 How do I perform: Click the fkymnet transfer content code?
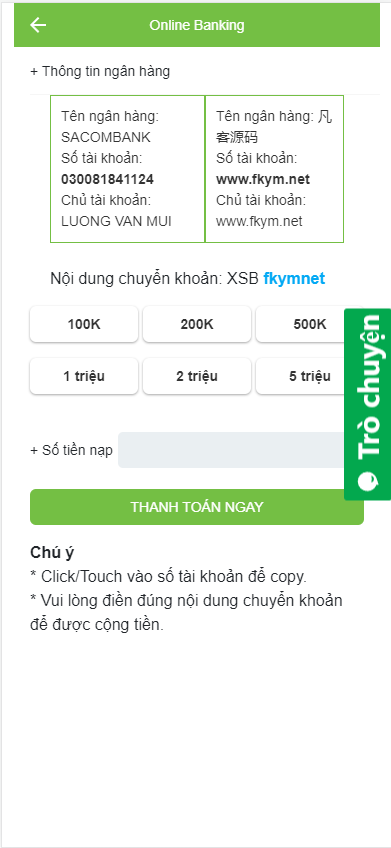[294, 279]
